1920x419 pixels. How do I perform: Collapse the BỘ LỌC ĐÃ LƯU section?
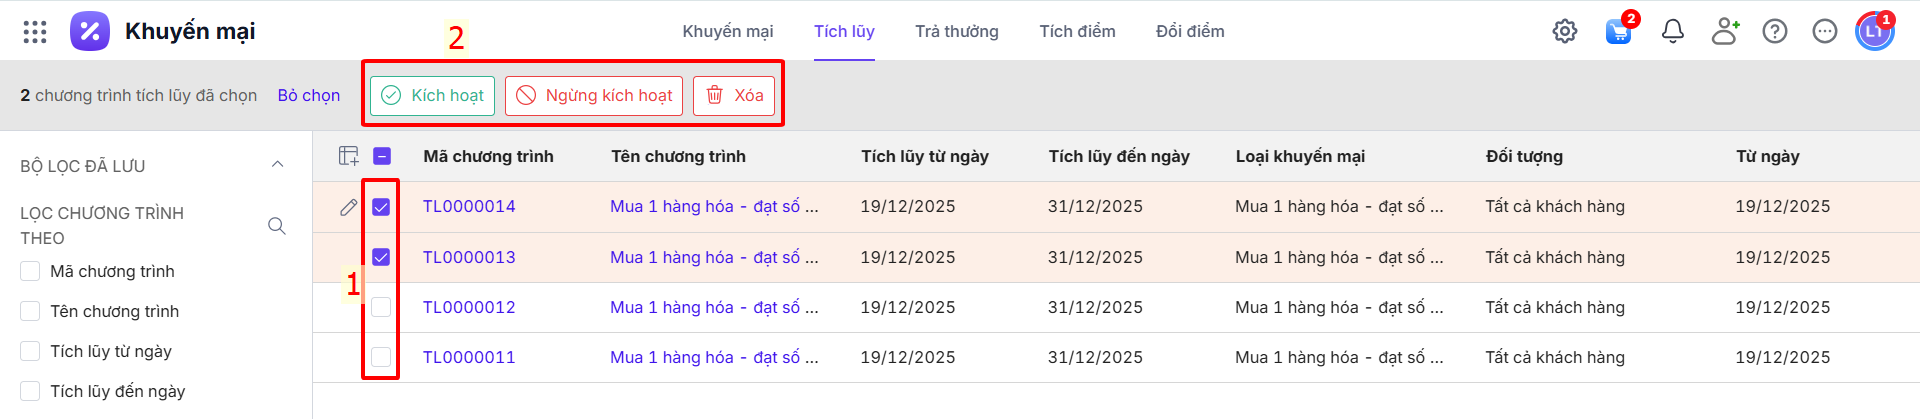[x=278, y=165]
